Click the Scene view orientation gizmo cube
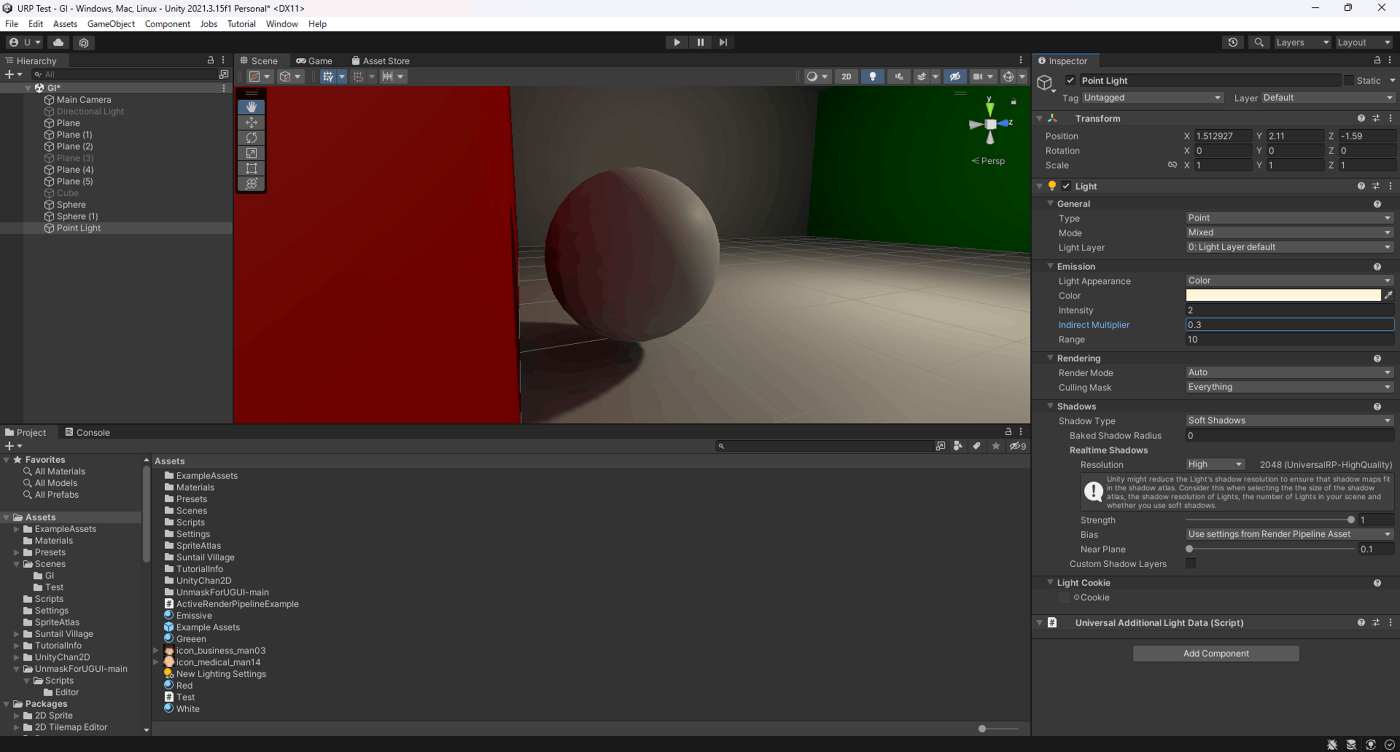This screenshot has height=752, width=1400. click(990, 124)
